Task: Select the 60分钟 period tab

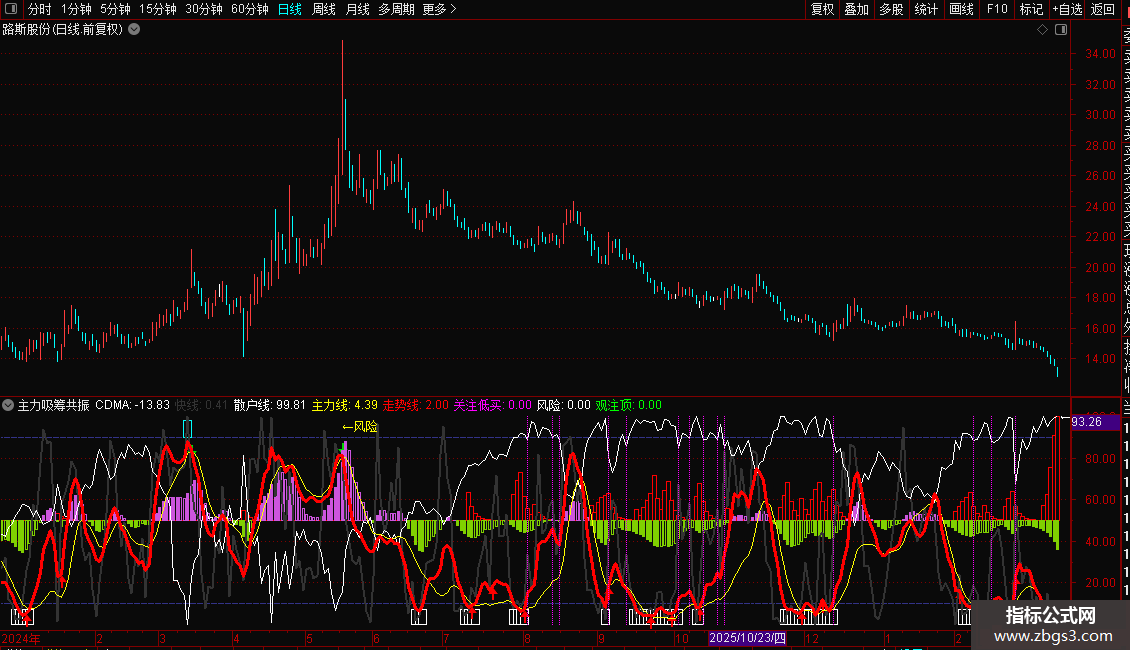Action: [249, 9]
